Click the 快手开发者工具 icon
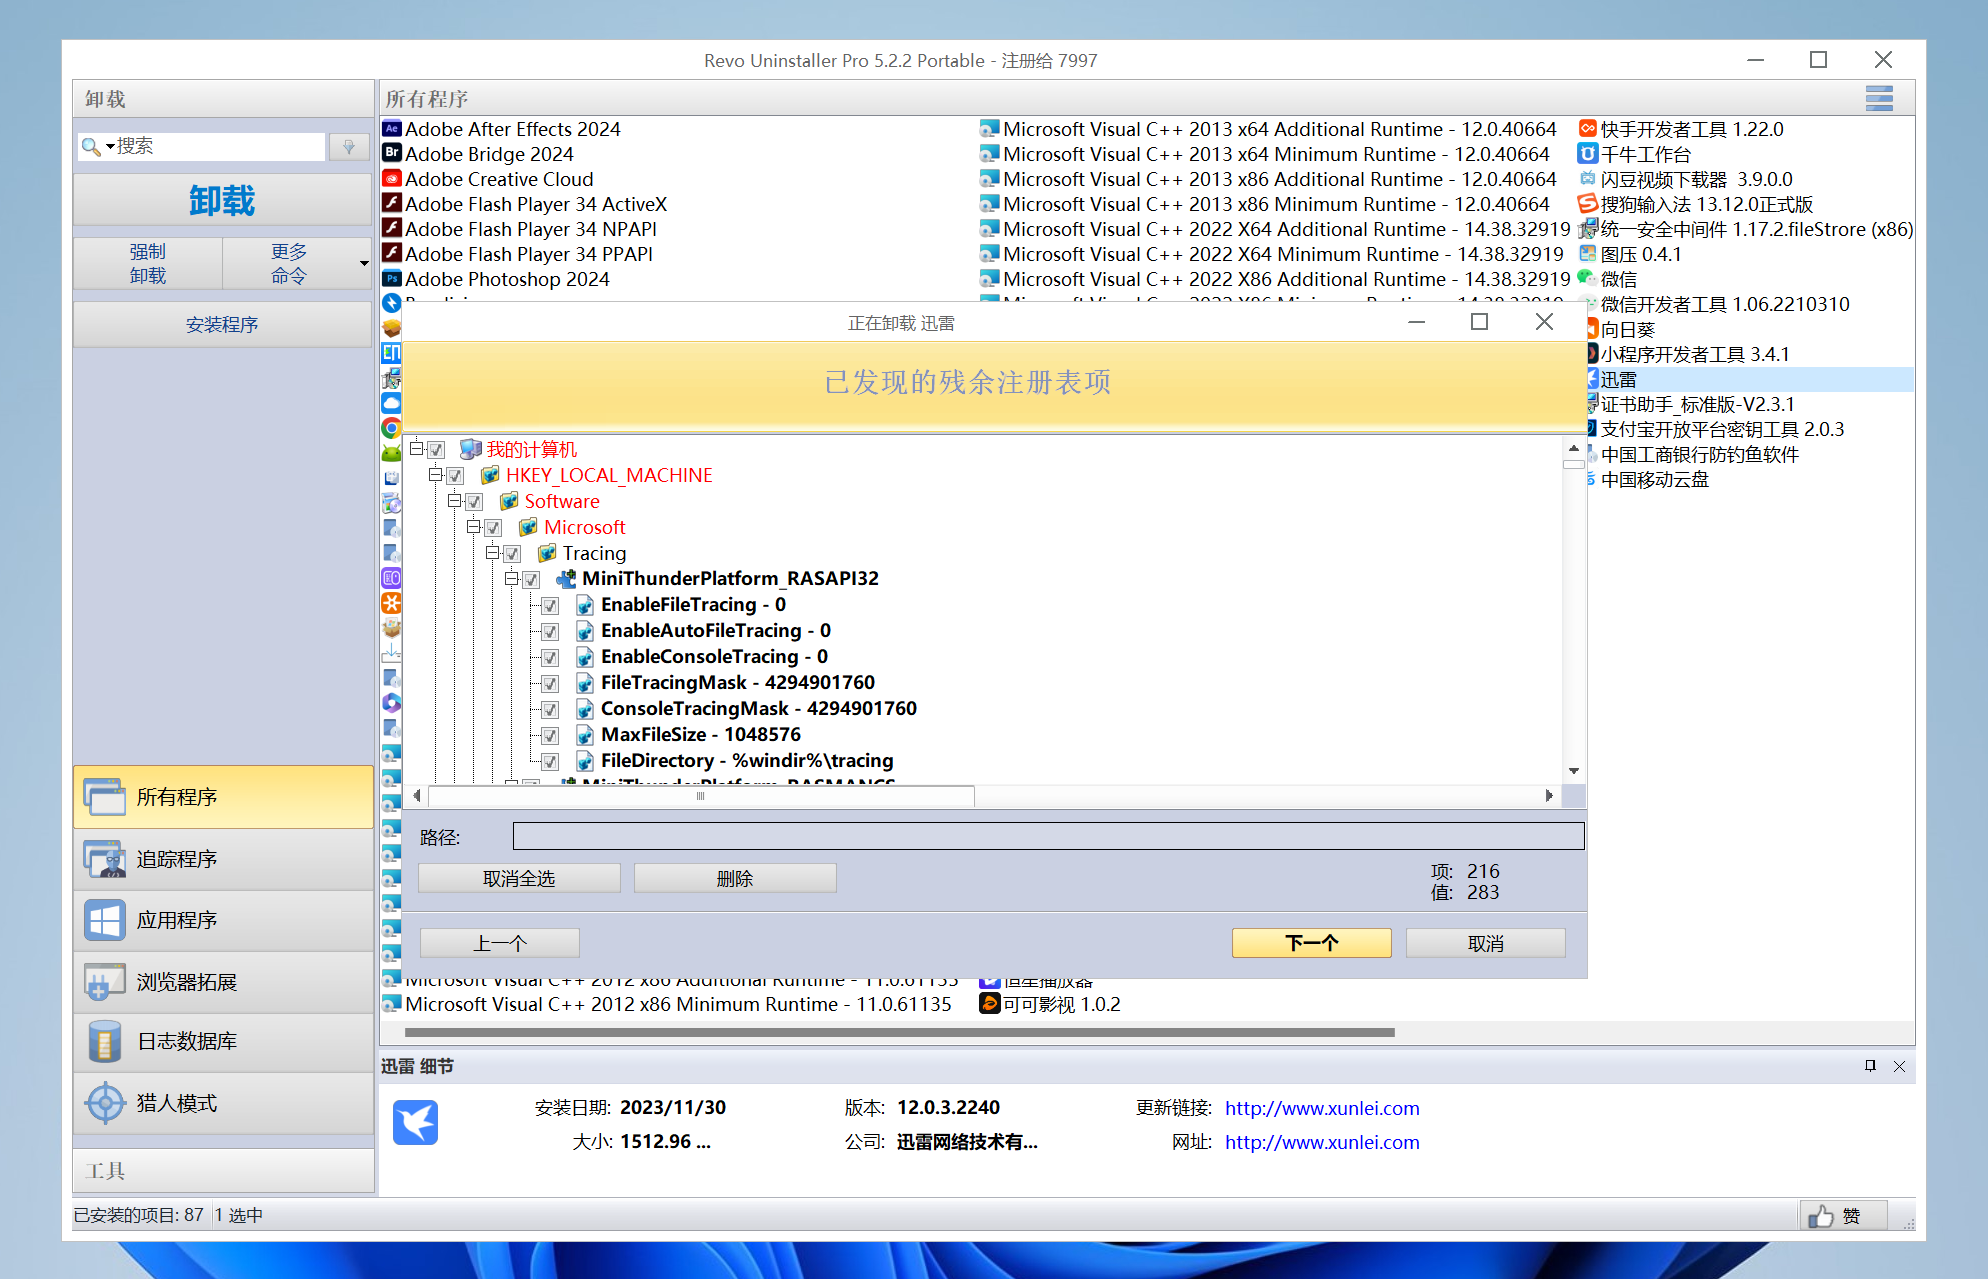 (1588, 129)
